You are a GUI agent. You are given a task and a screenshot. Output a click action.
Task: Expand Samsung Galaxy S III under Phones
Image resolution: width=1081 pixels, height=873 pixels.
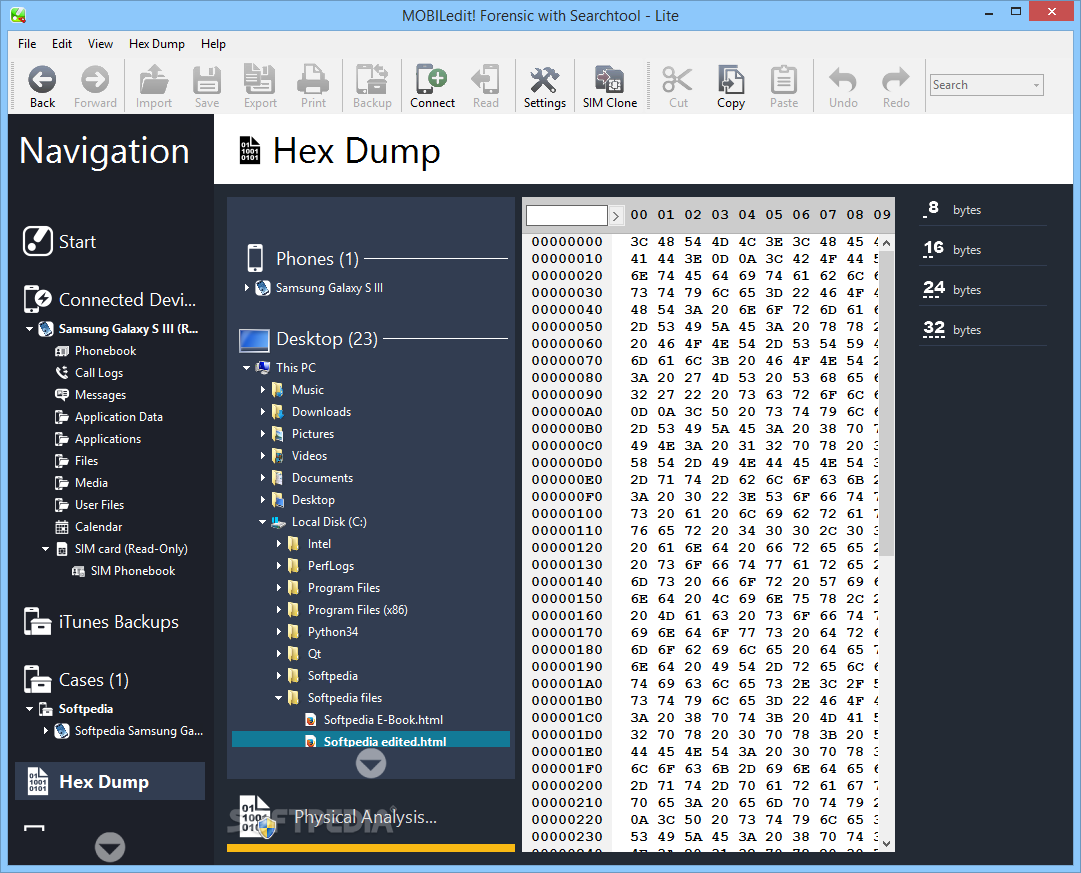click(x=247, y=288)
